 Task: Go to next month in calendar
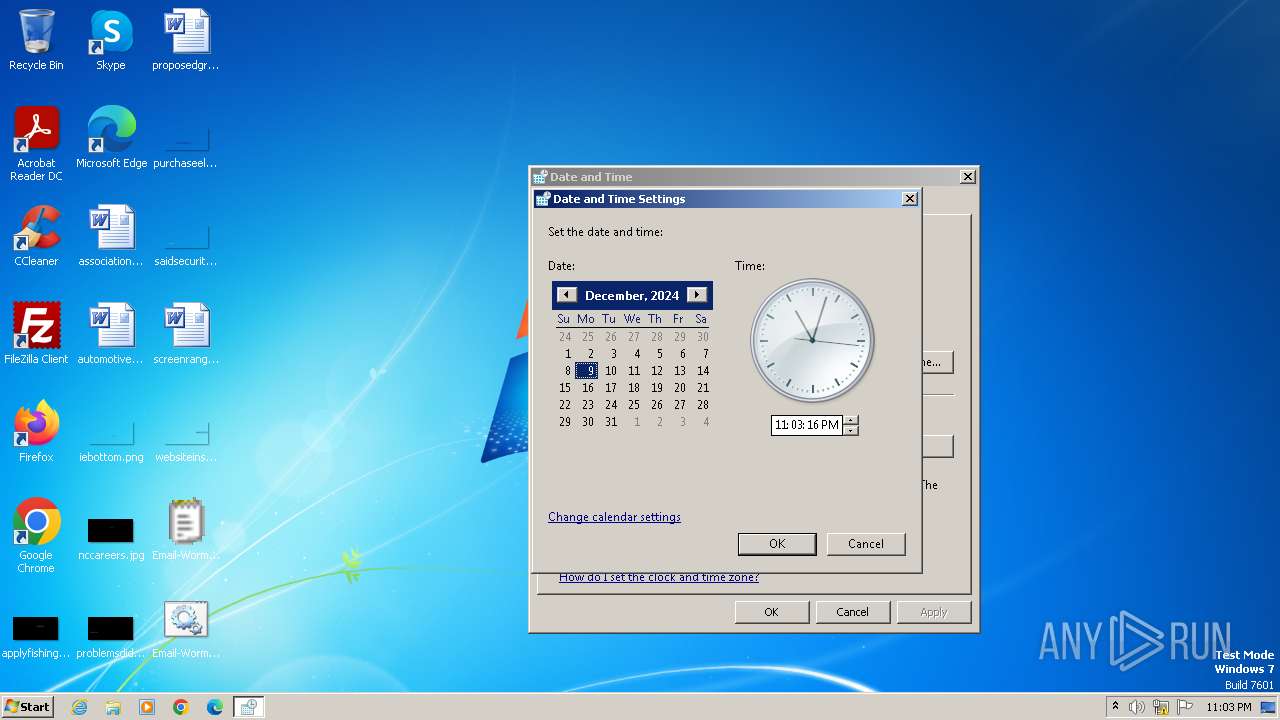click(x=697, y=295)
